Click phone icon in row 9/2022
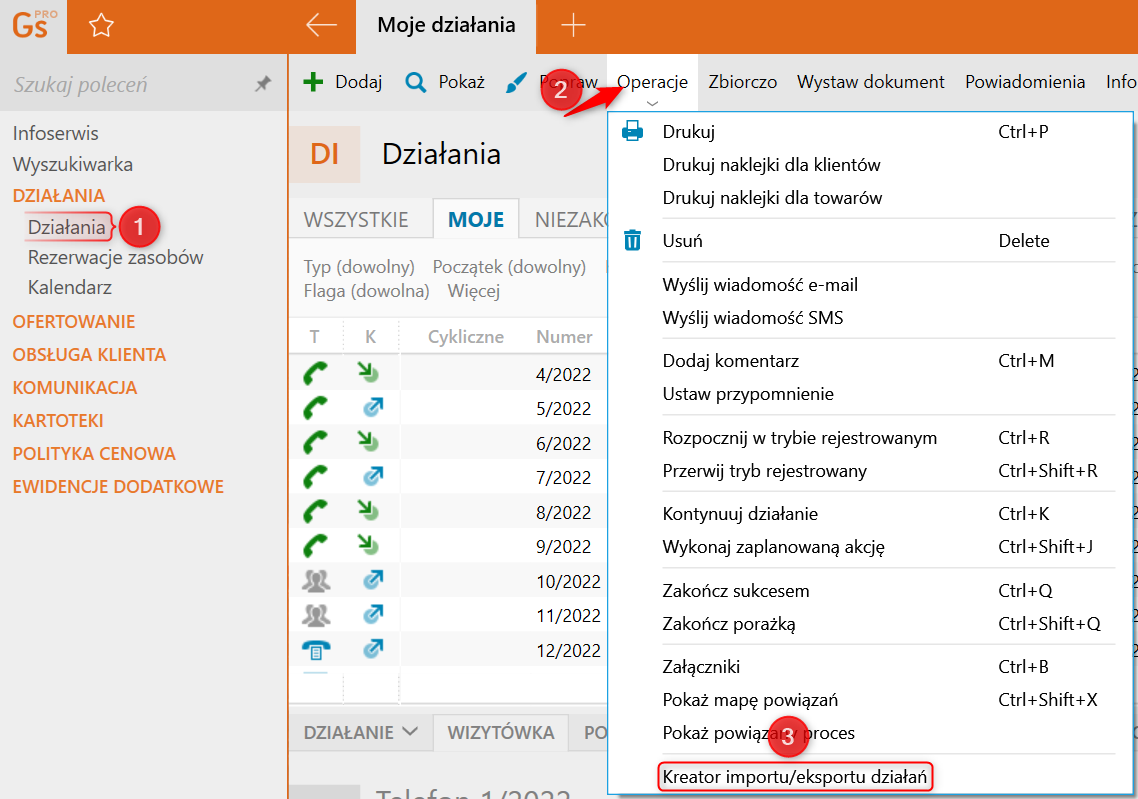The width and height of the screenshot is (1138, 799). point(315,545)
